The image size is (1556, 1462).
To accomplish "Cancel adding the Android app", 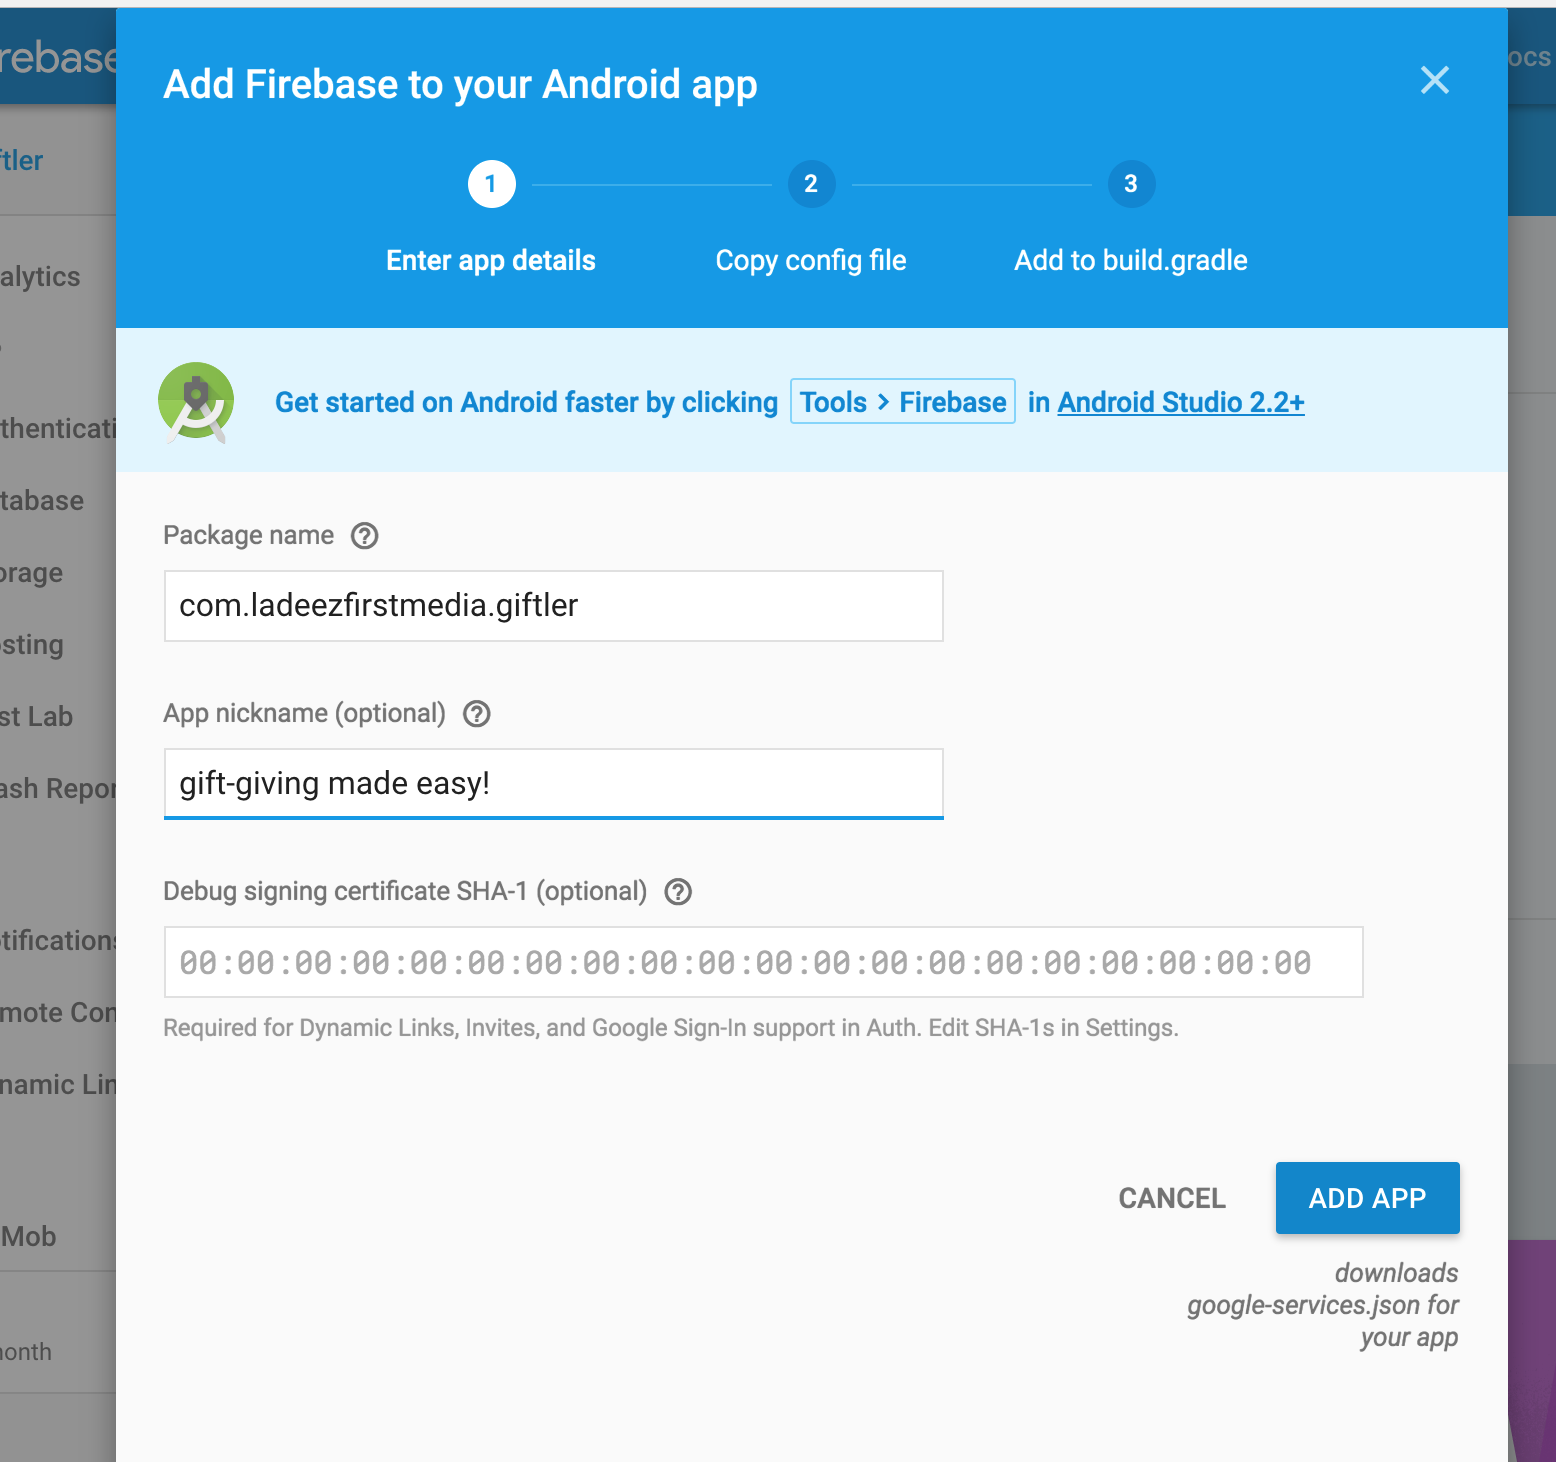I will 1172,1198.
